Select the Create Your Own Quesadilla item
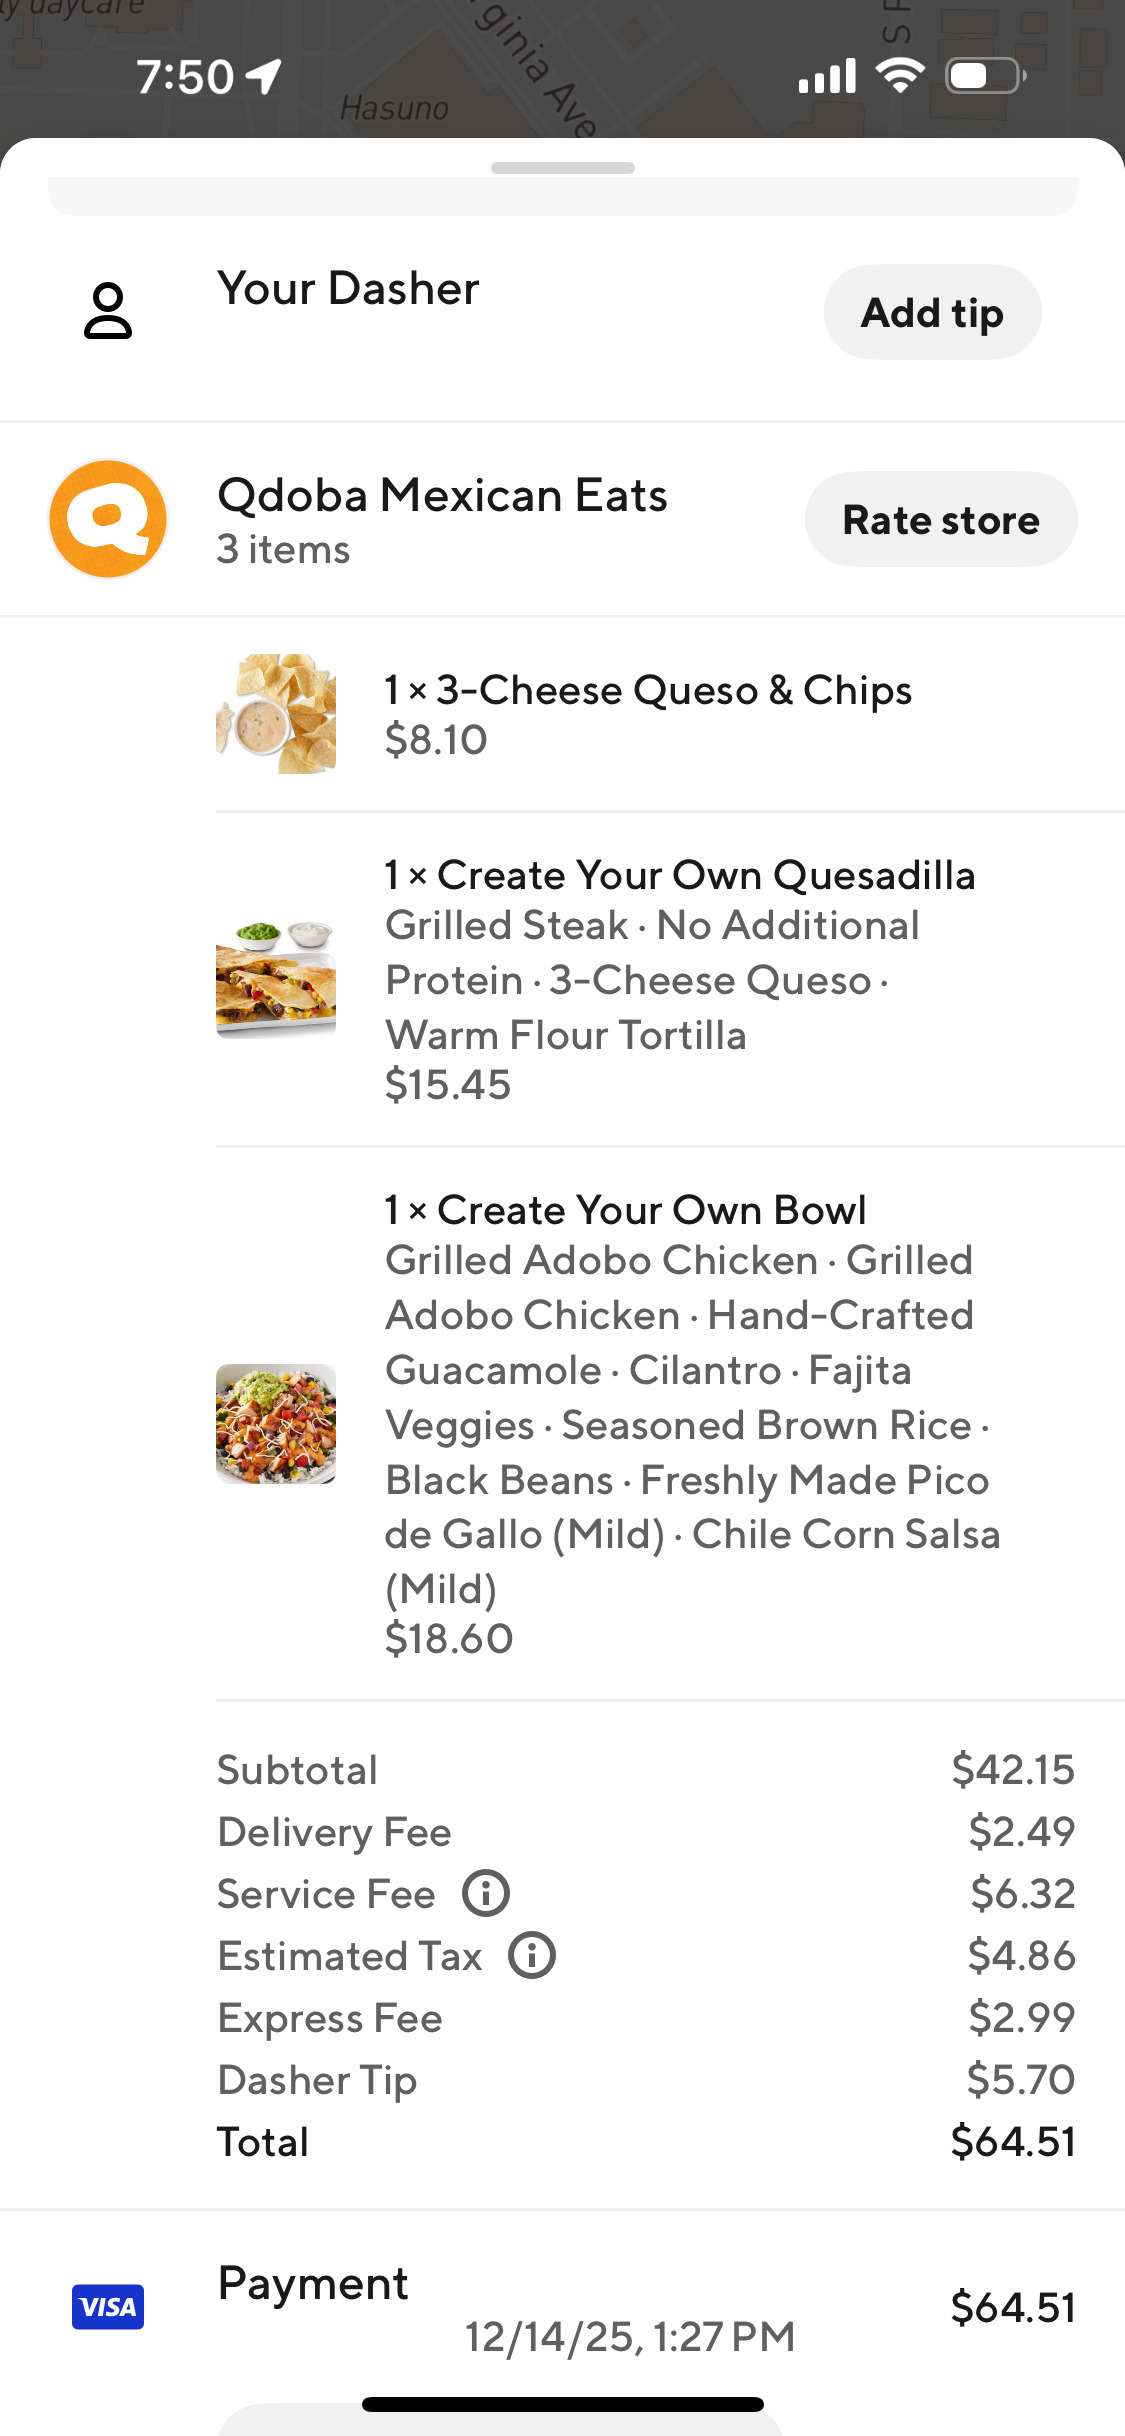1125x2436 pixels. click(680, 876)
